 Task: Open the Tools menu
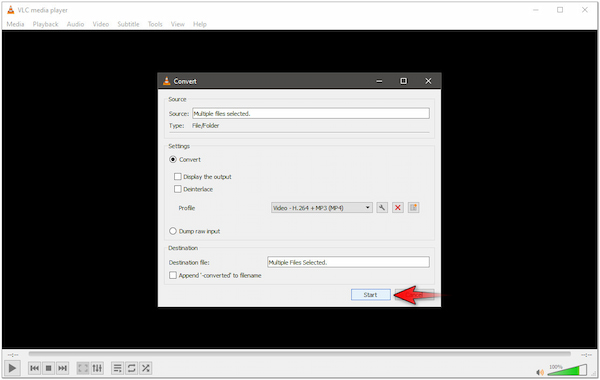(155, 24)
